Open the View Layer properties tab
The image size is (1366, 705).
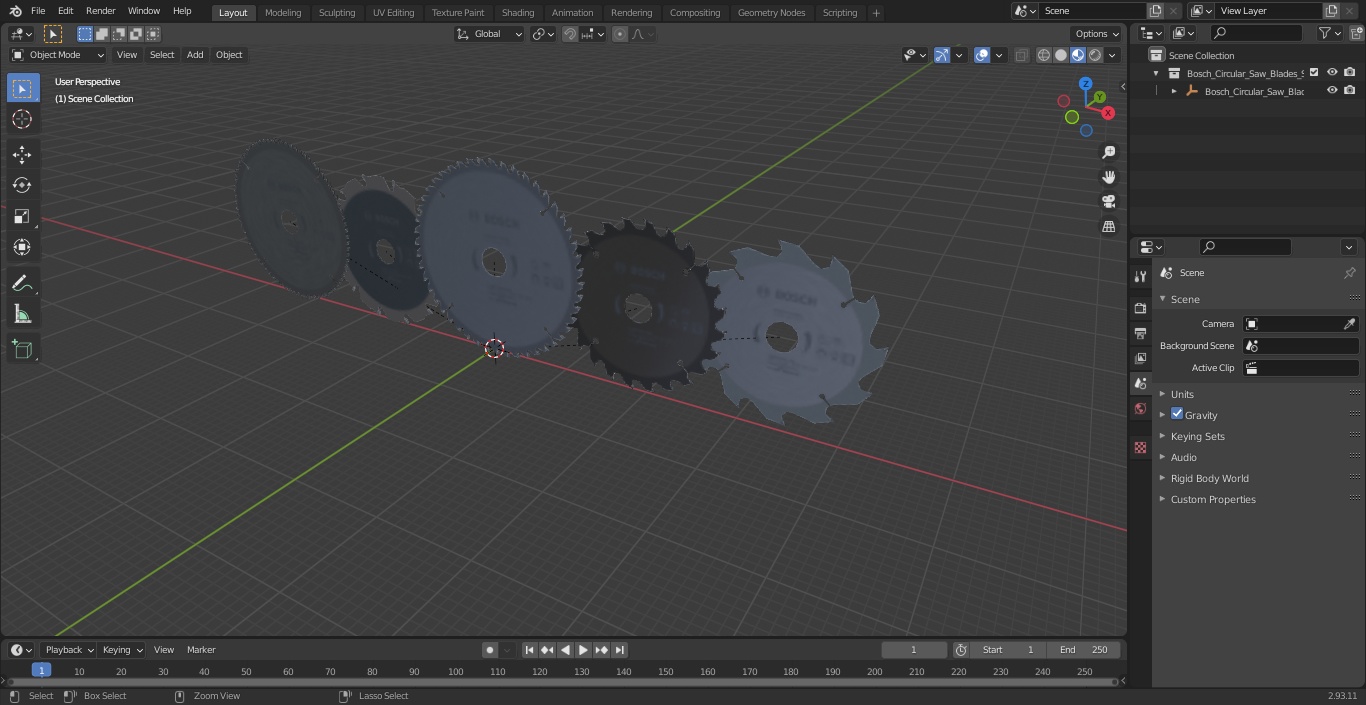click(x=1140, y=358)
